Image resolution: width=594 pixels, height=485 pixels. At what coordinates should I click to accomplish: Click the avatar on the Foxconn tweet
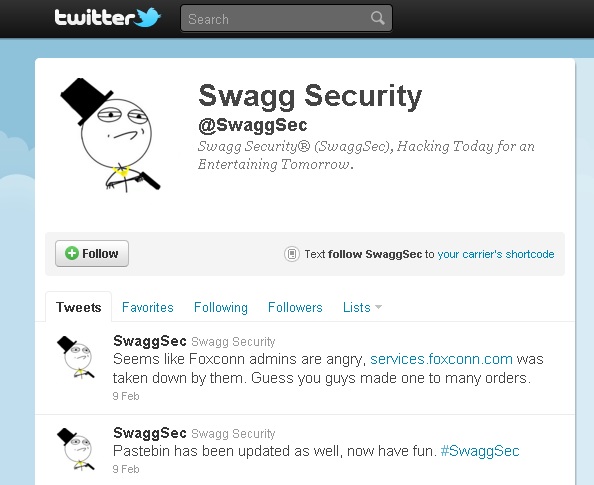point(75,357)
